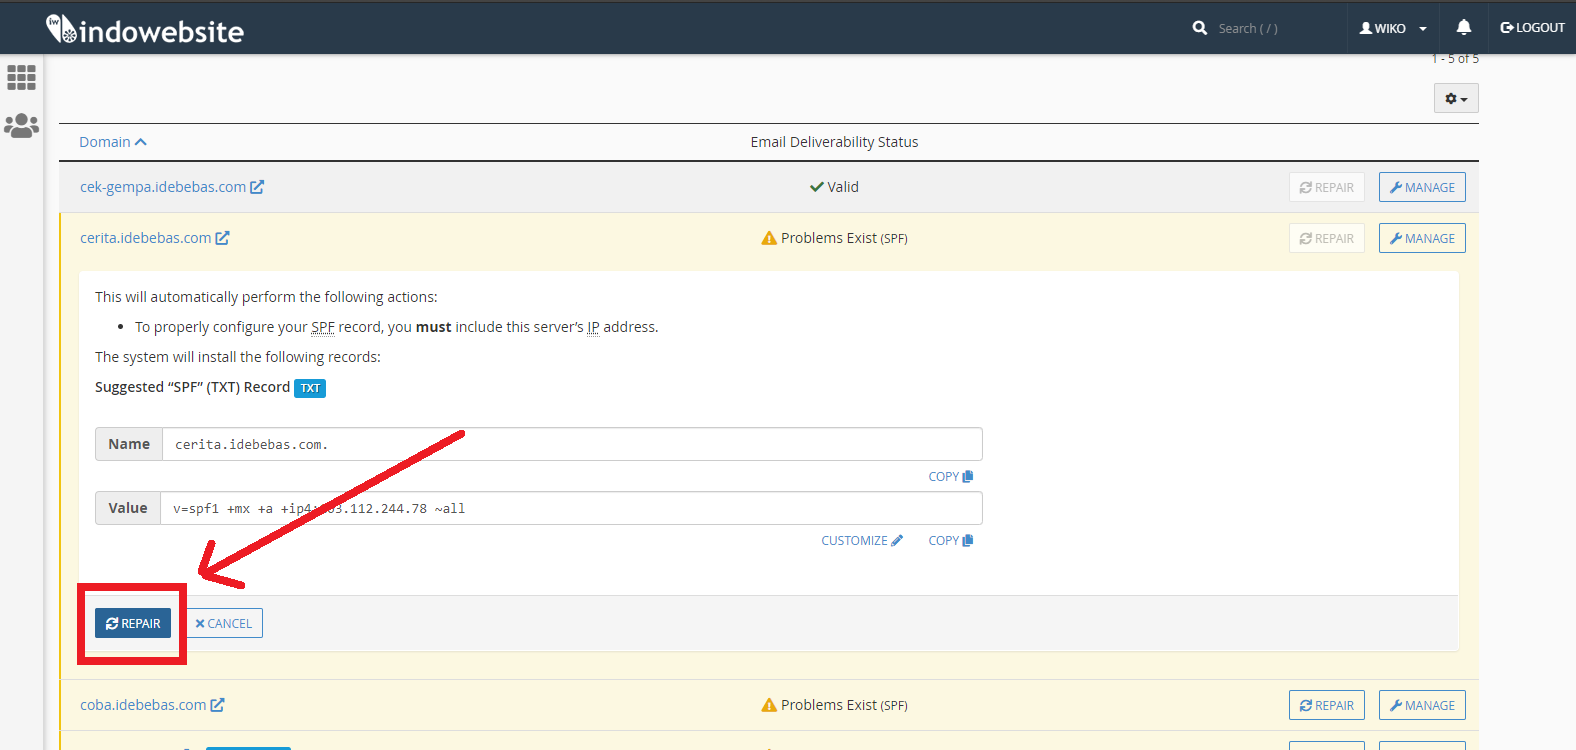This screenshot has height=750, width=1576.
Task: Click the notifications bell icon
Action: [x=1463, y=28]
